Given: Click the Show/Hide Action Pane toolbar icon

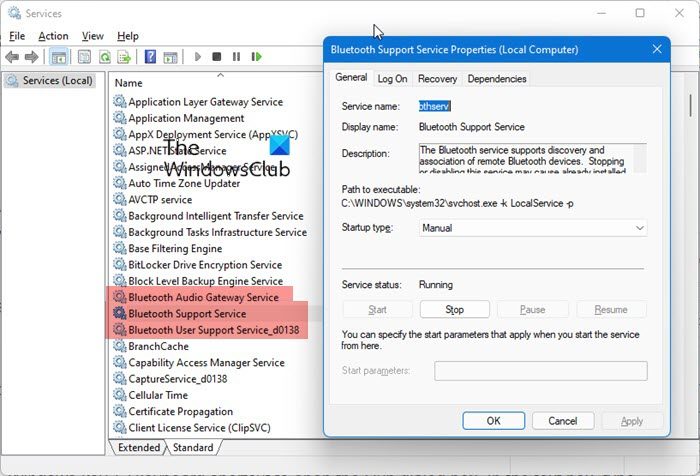Looking at the screenshot, I should point(170,57).
